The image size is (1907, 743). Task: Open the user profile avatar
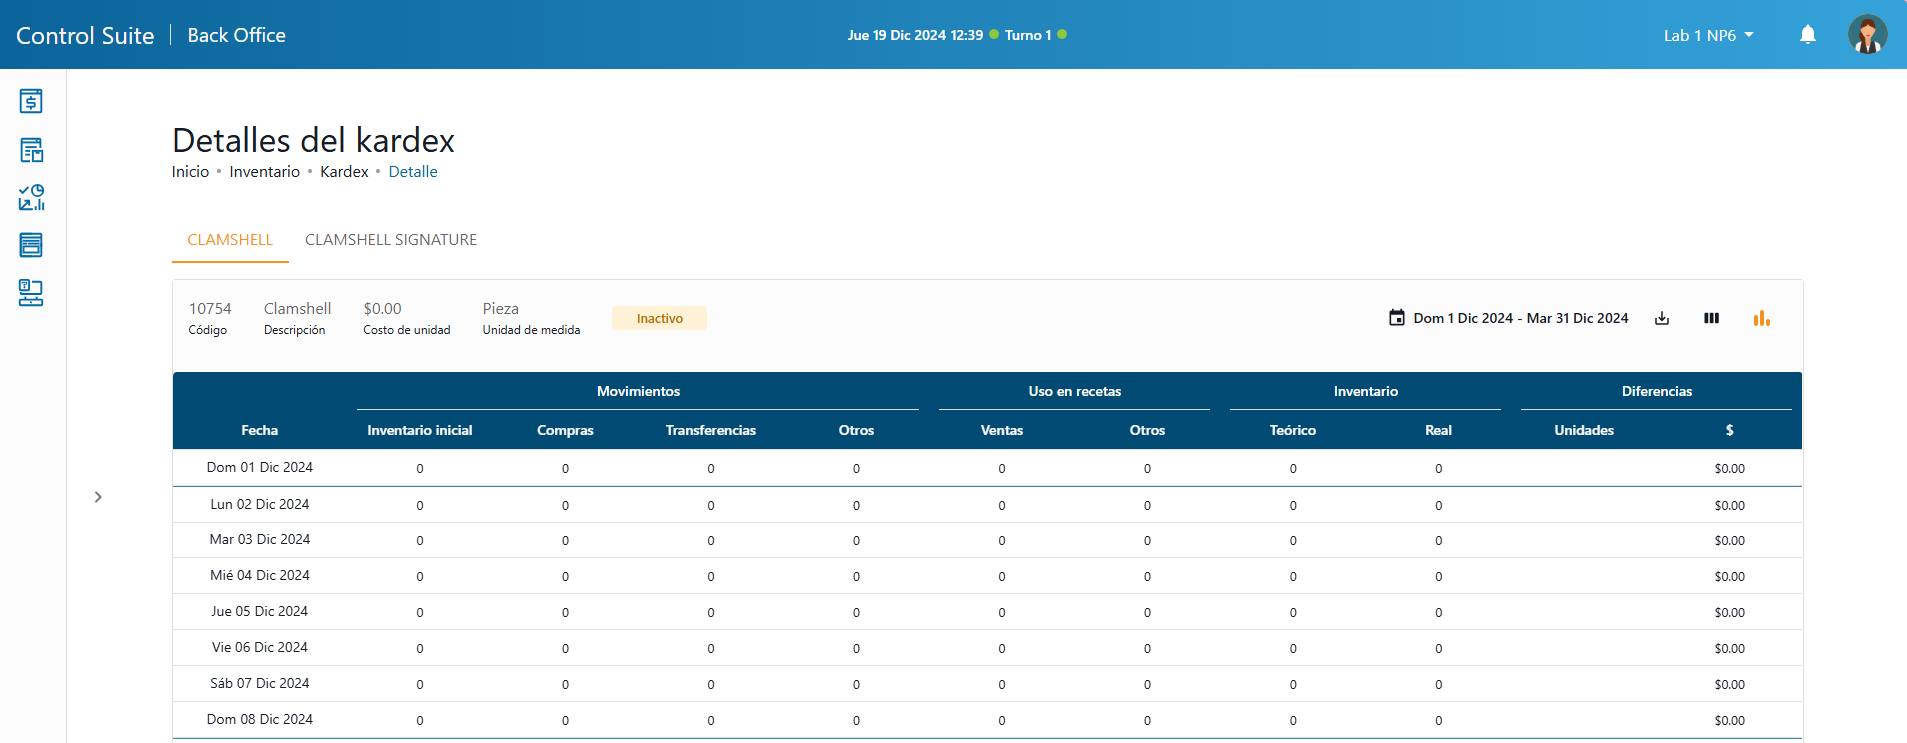coord(1866,35)
